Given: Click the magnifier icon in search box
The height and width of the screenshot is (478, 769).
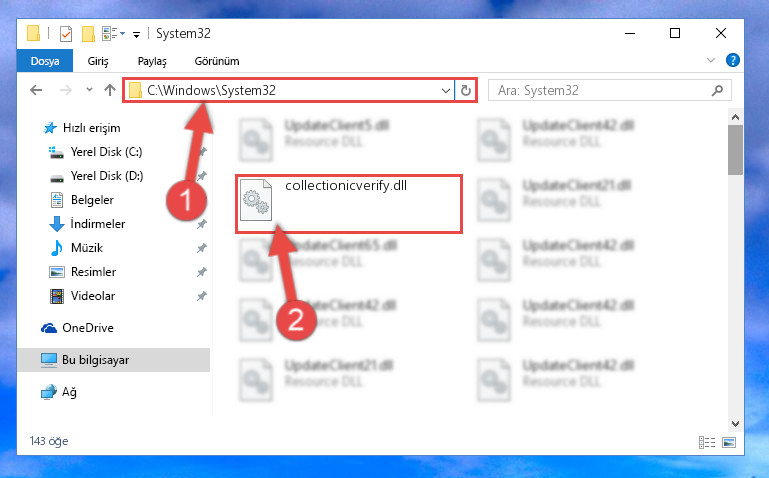Looking at the screenshot, I should pos(717,90).
